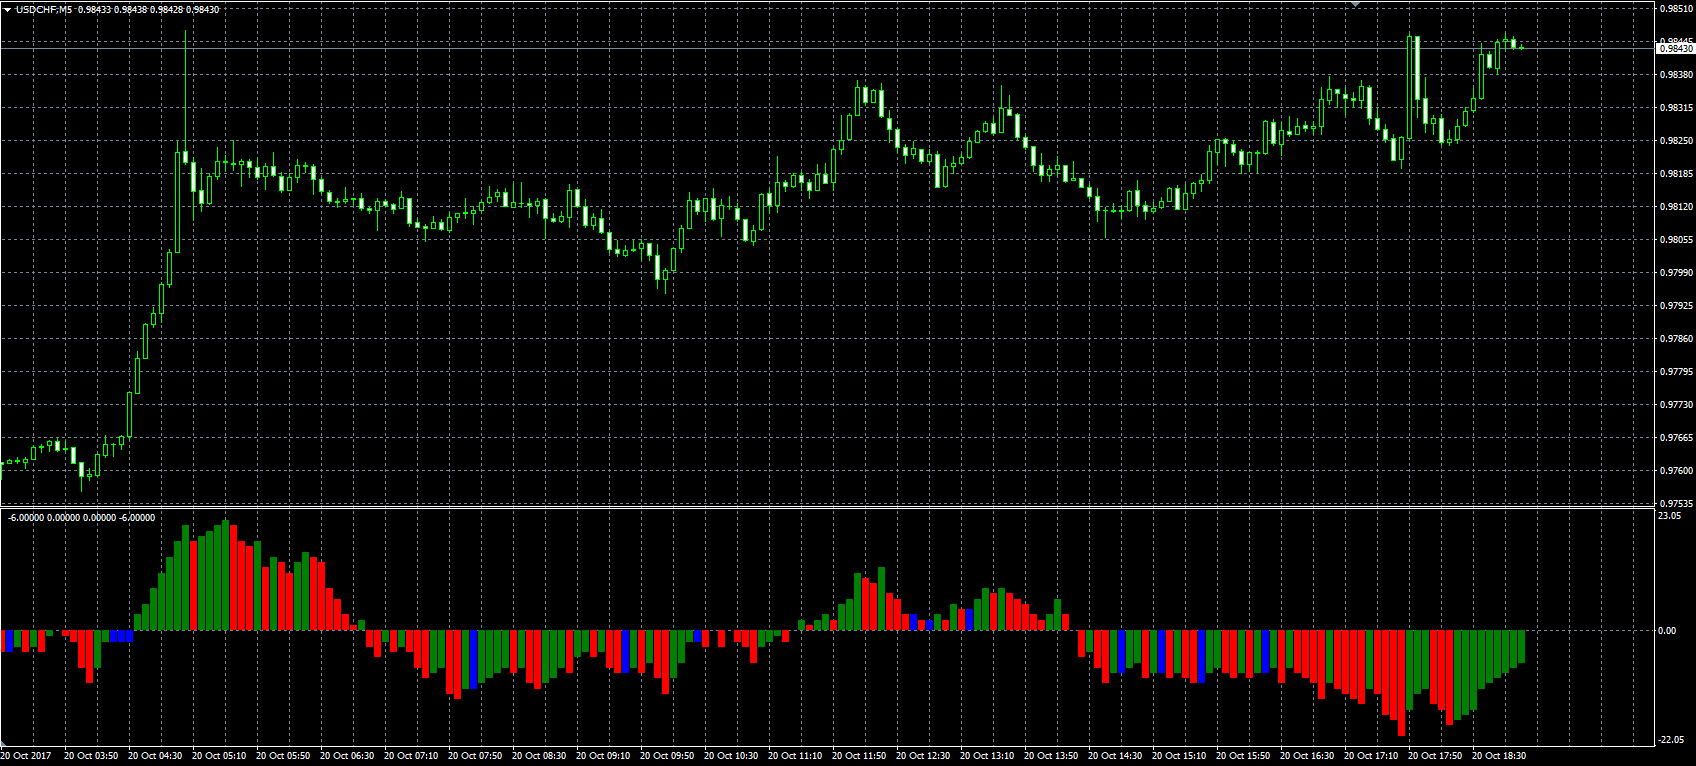Click the 0.98380 price axis label

click(1676, 75)
